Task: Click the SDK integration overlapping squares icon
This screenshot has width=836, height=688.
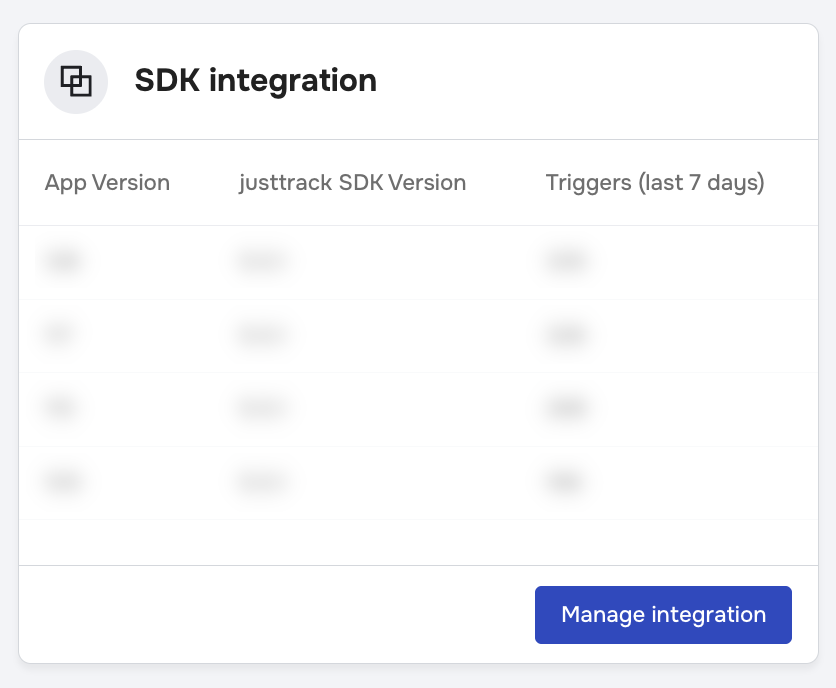Action: pos(76,81)
